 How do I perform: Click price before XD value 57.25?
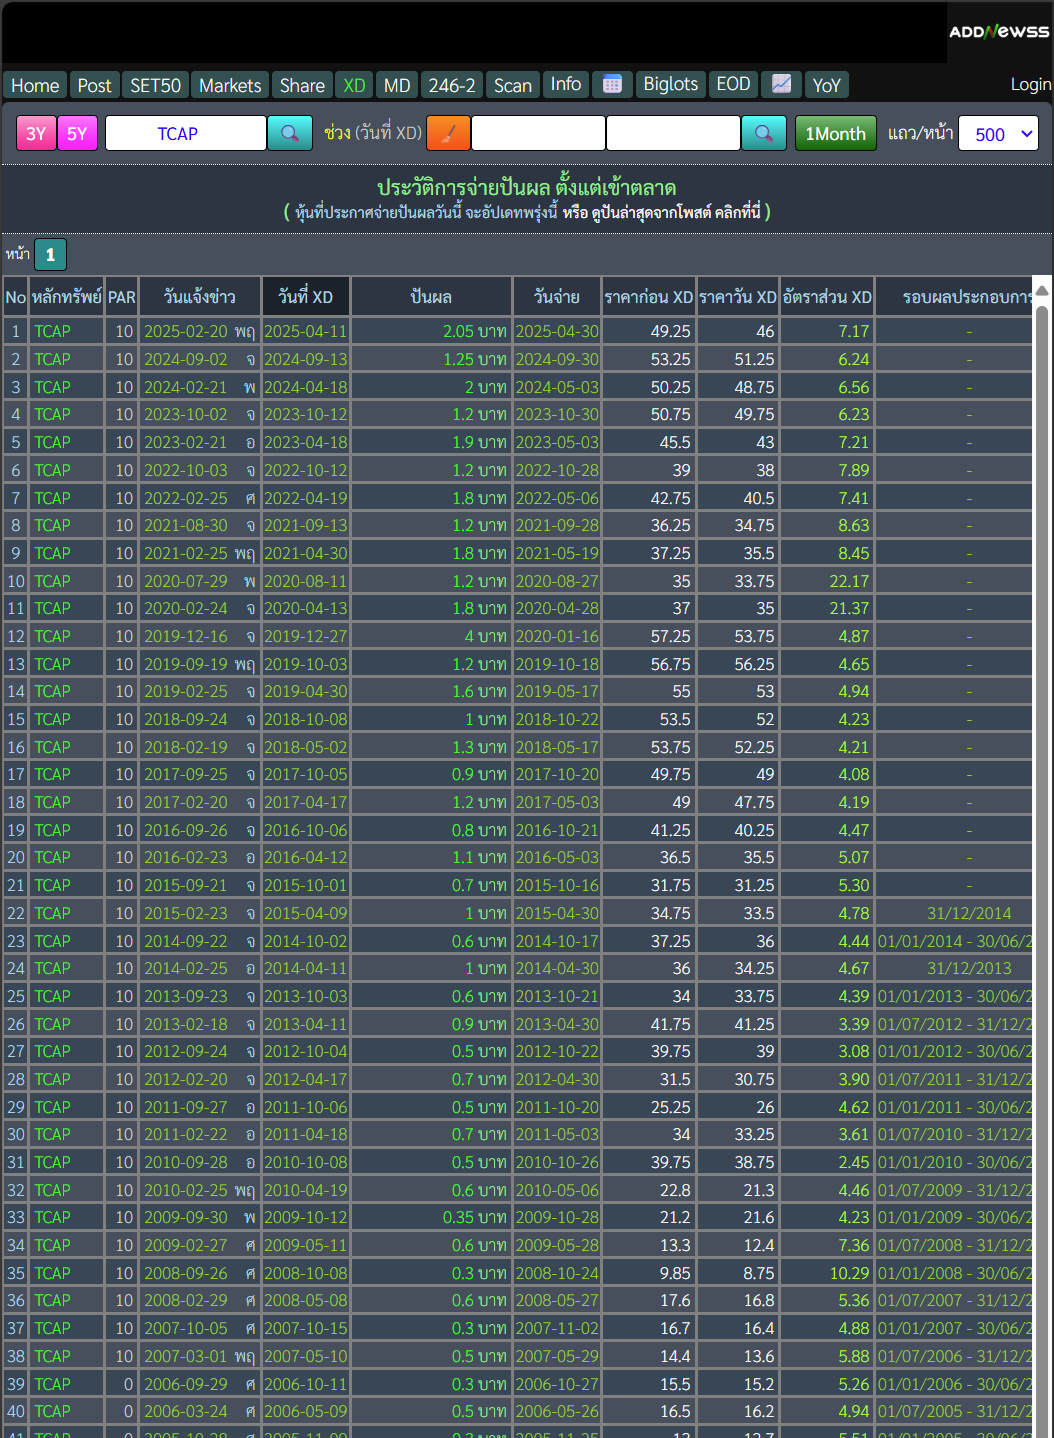671,636
